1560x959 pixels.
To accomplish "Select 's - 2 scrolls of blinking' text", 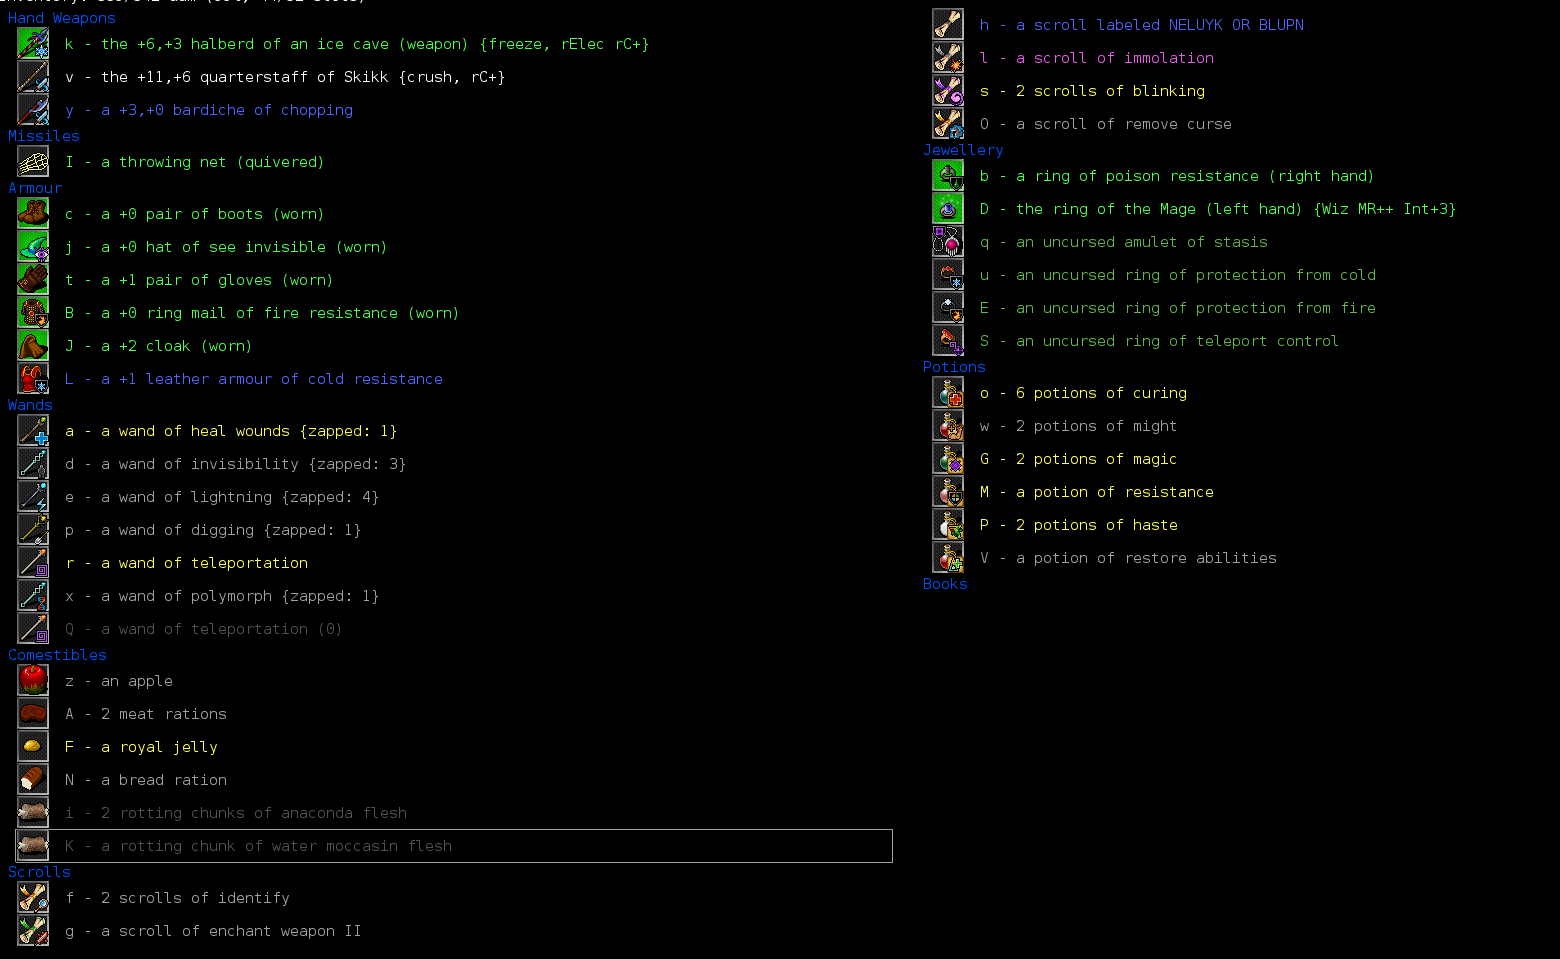I will (1092, 91).
